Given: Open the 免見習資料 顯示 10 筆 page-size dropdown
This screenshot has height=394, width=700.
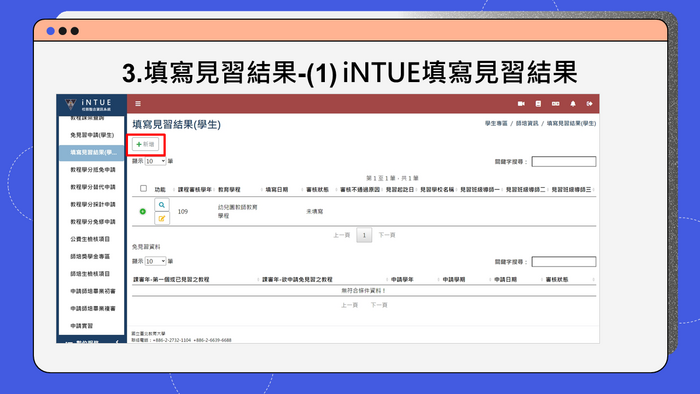Looking at the screenshot, I should coord(155,261).
